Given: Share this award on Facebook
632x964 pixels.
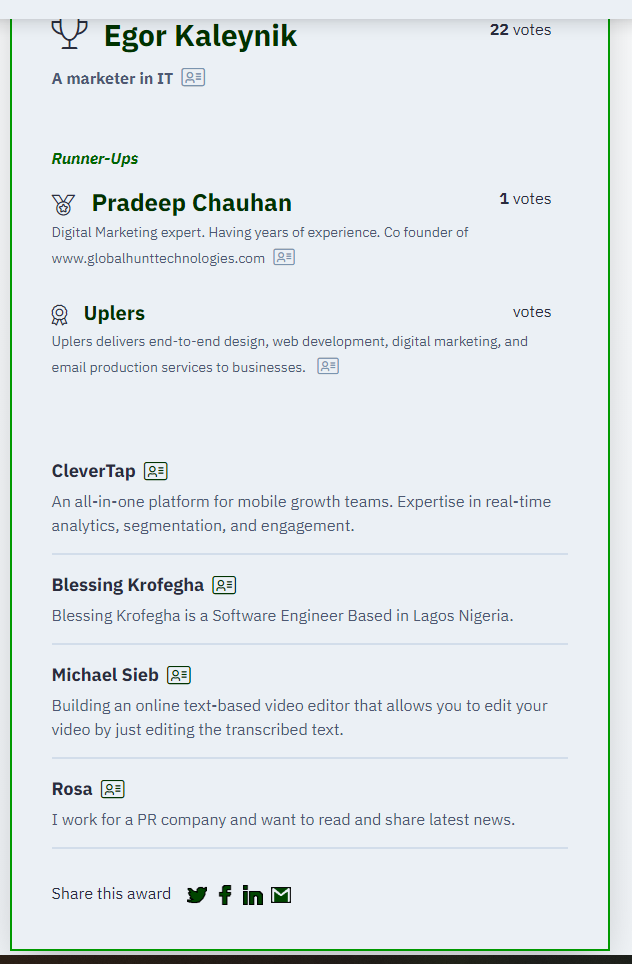Looking at the screenshot, I should pos(225,895).
